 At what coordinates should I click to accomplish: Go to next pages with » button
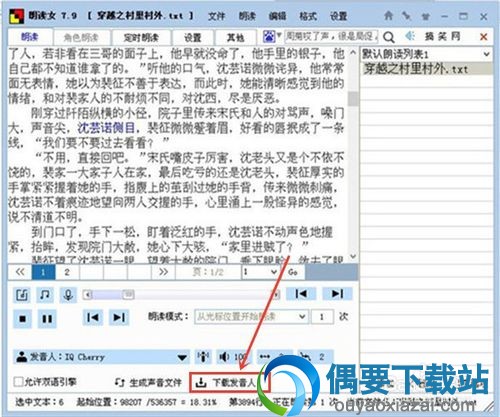point(163,272)
